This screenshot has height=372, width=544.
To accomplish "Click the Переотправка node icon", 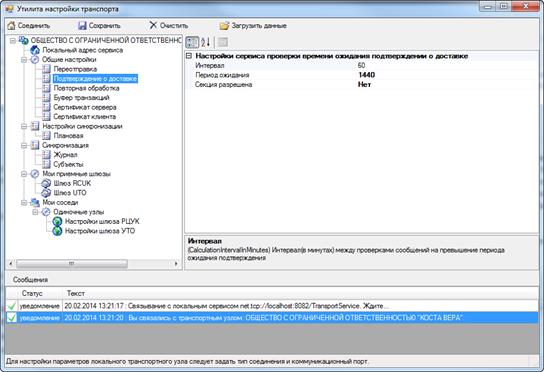I will pyautogui.click(x=46, y=69).
